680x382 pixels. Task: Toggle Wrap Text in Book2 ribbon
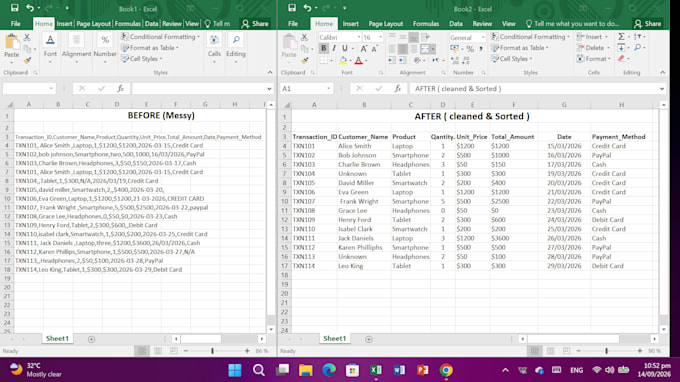click(425, 37)
